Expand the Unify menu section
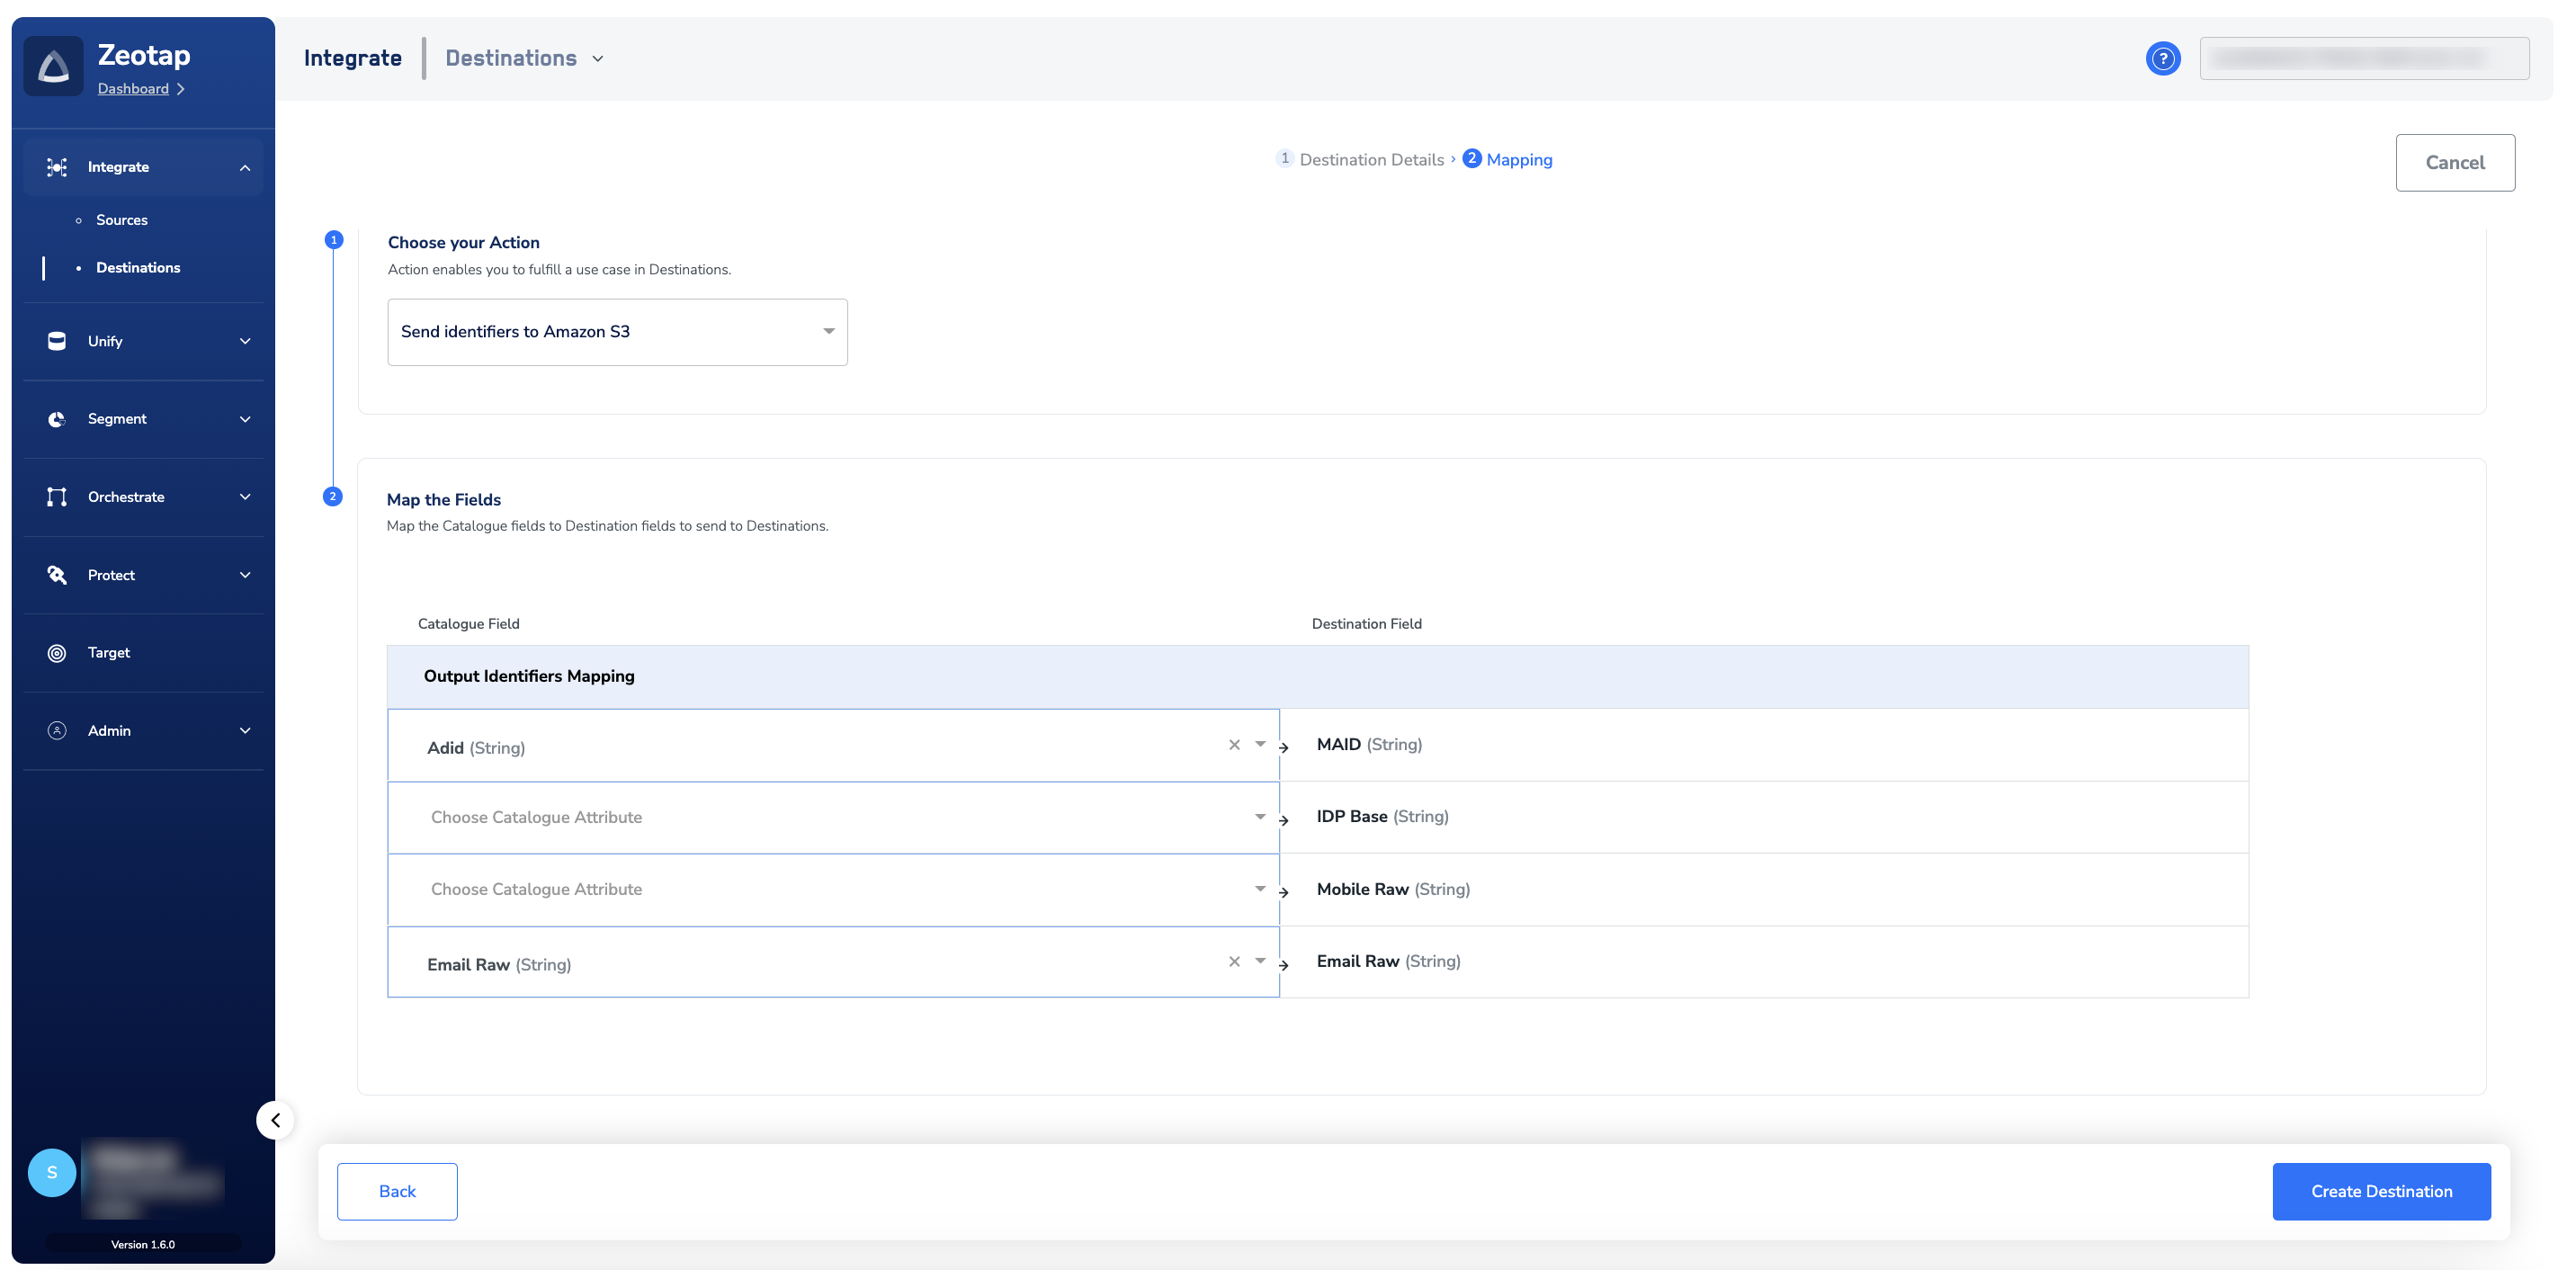Screen dimensions: 2576x1270 (x=245, y=342)
